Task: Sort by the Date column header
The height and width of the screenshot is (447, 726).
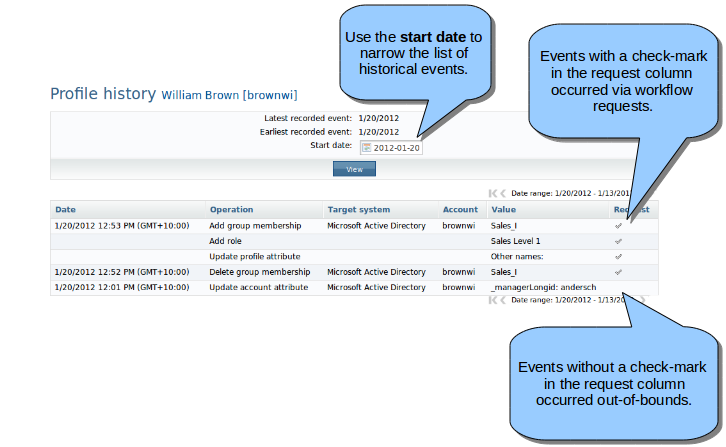Action: pyautogui.click(x=65, y=210)
